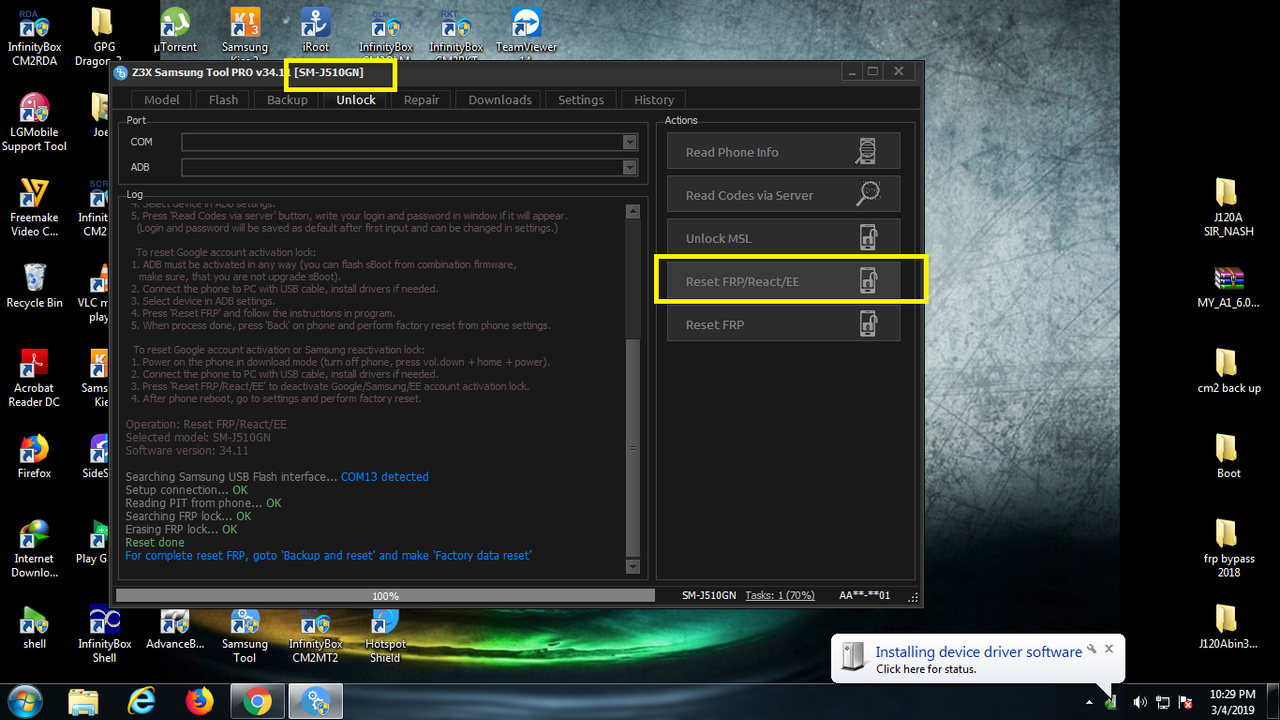Select the shell desktop shortcut
This screenshot has width=1280, height=720.
pyautogui.click(x=34, y=627)
